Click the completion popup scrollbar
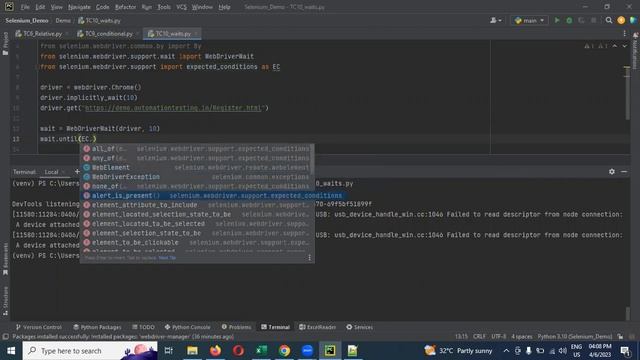Viewport: 640px width, 360px height. [312, 159]
